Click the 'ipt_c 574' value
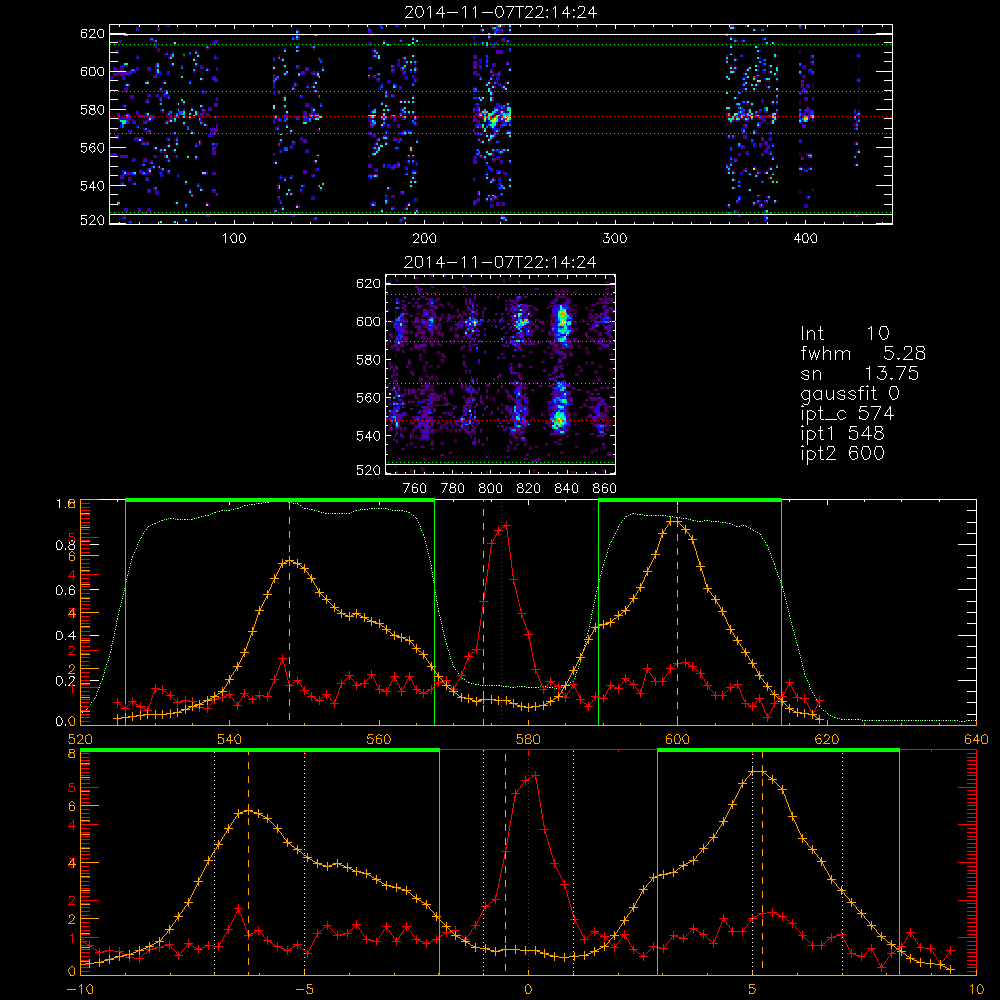The image size is (1000, 1000). pos(847,414)
